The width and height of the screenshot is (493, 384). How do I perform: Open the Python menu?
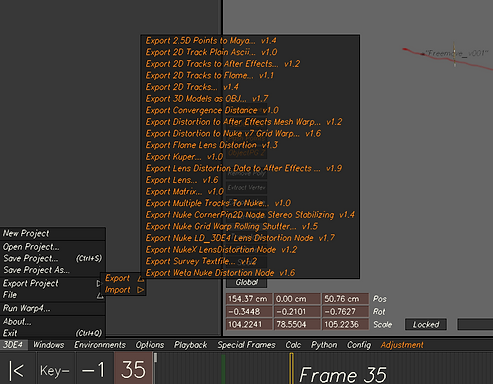tap(324, 345)
